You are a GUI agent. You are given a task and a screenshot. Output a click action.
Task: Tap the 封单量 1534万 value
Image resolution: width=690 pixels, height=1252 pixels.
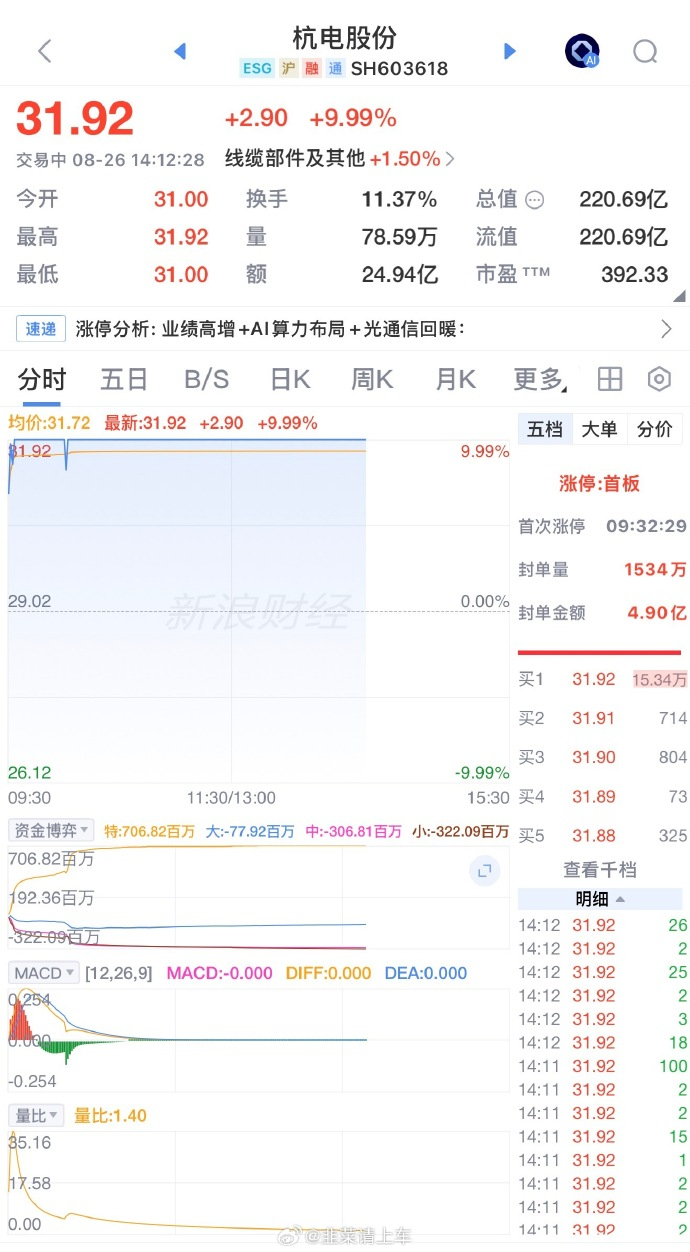coord(655,570)
